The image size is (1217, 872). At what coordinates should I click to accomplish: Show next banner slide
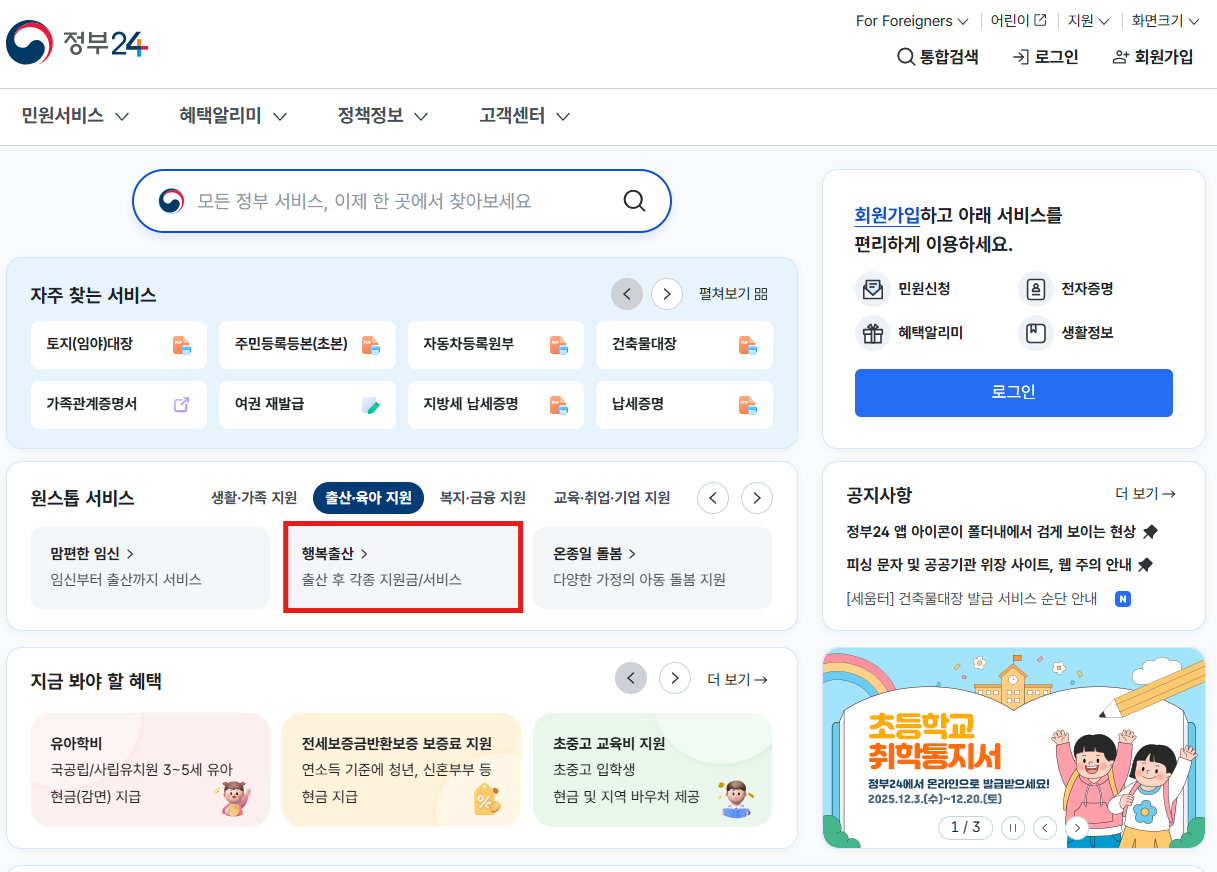pyautogui.click(x=1077, y=828)
